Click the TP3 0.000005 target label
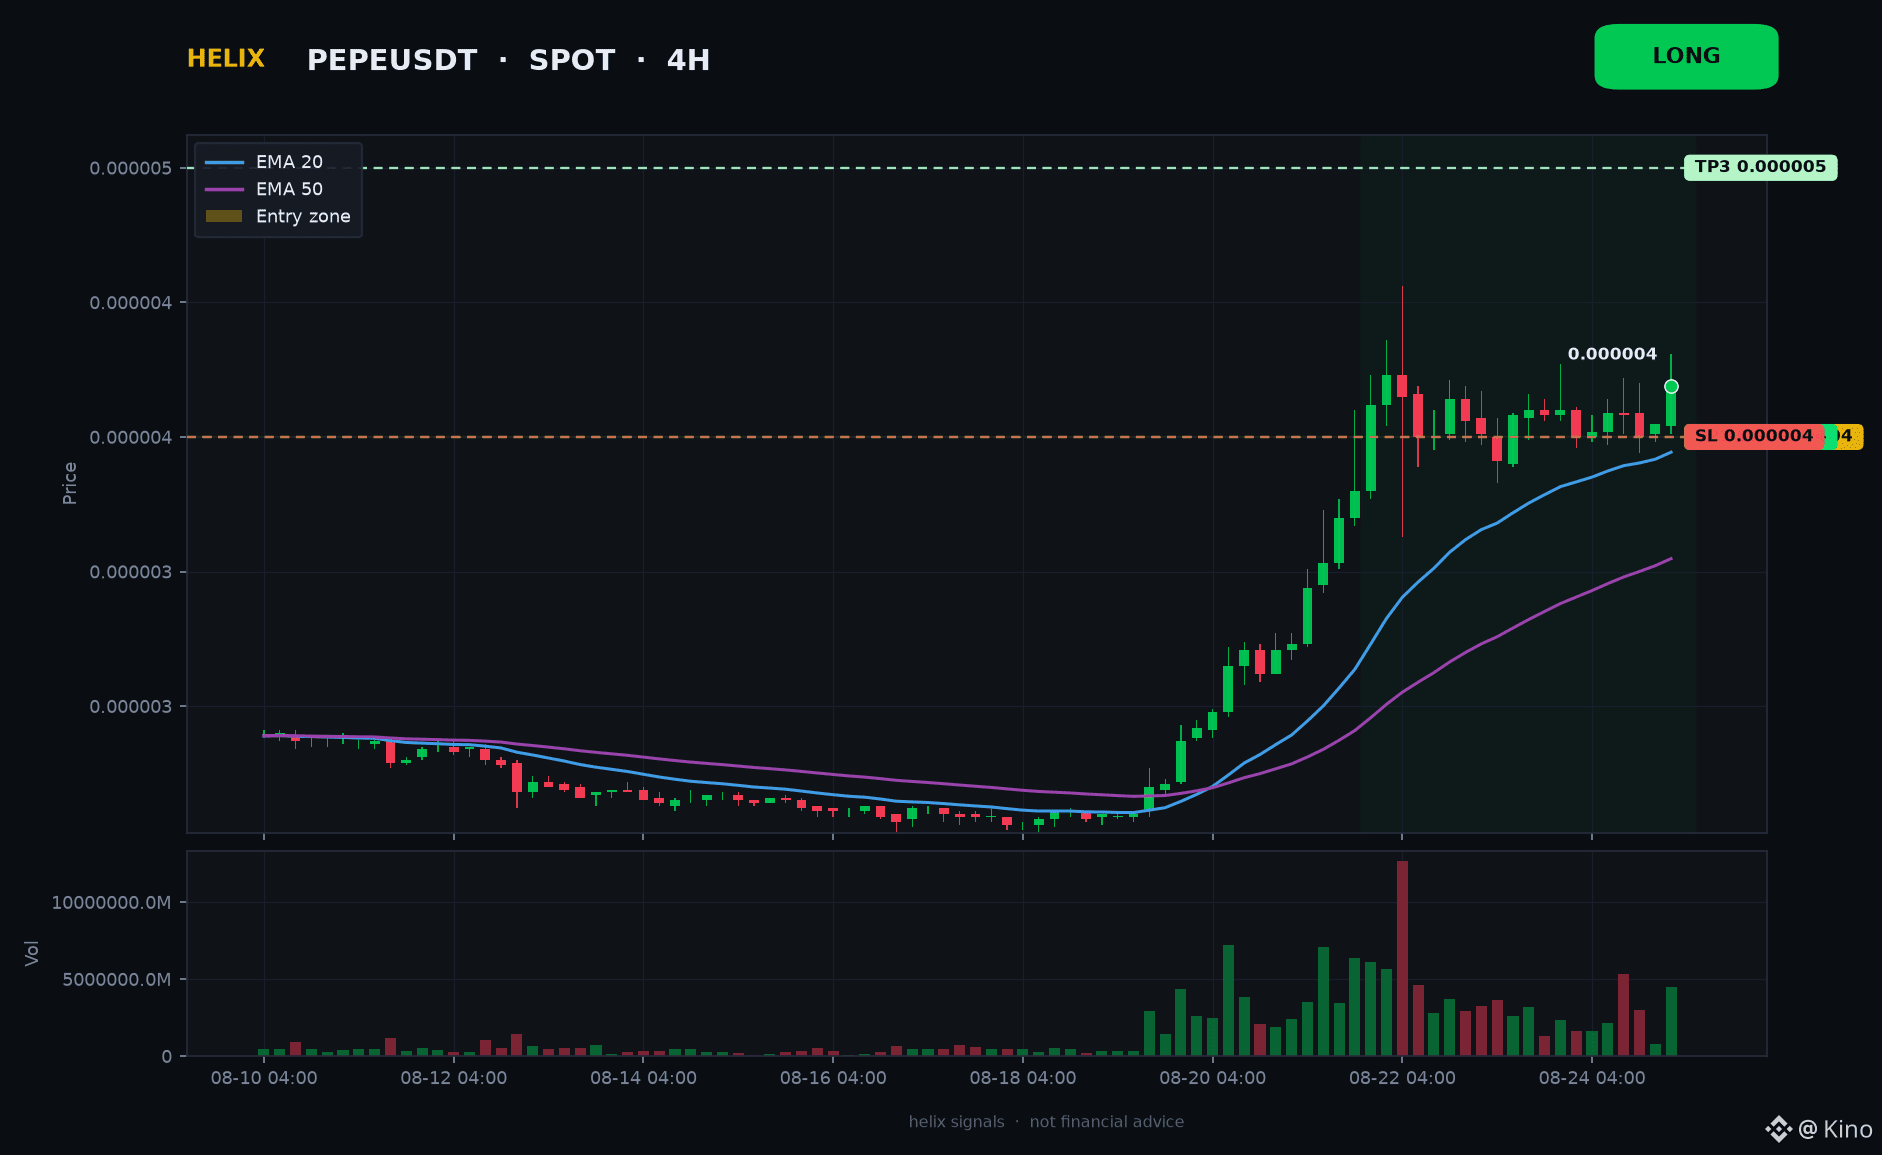The height and width of the screenshot is (1155, 1882). pyautogui.click(x=1760, y=167)
